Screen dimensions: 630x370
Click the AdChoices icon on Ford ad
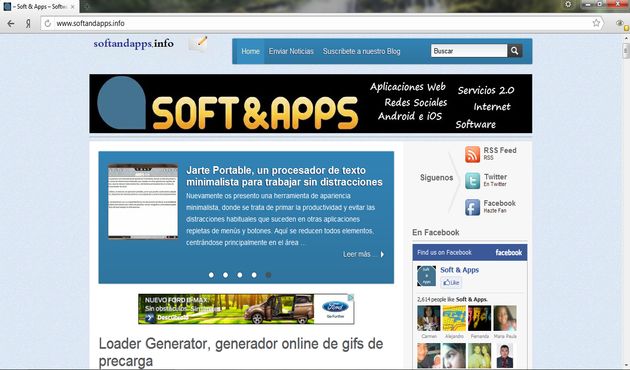click(351, 297)
